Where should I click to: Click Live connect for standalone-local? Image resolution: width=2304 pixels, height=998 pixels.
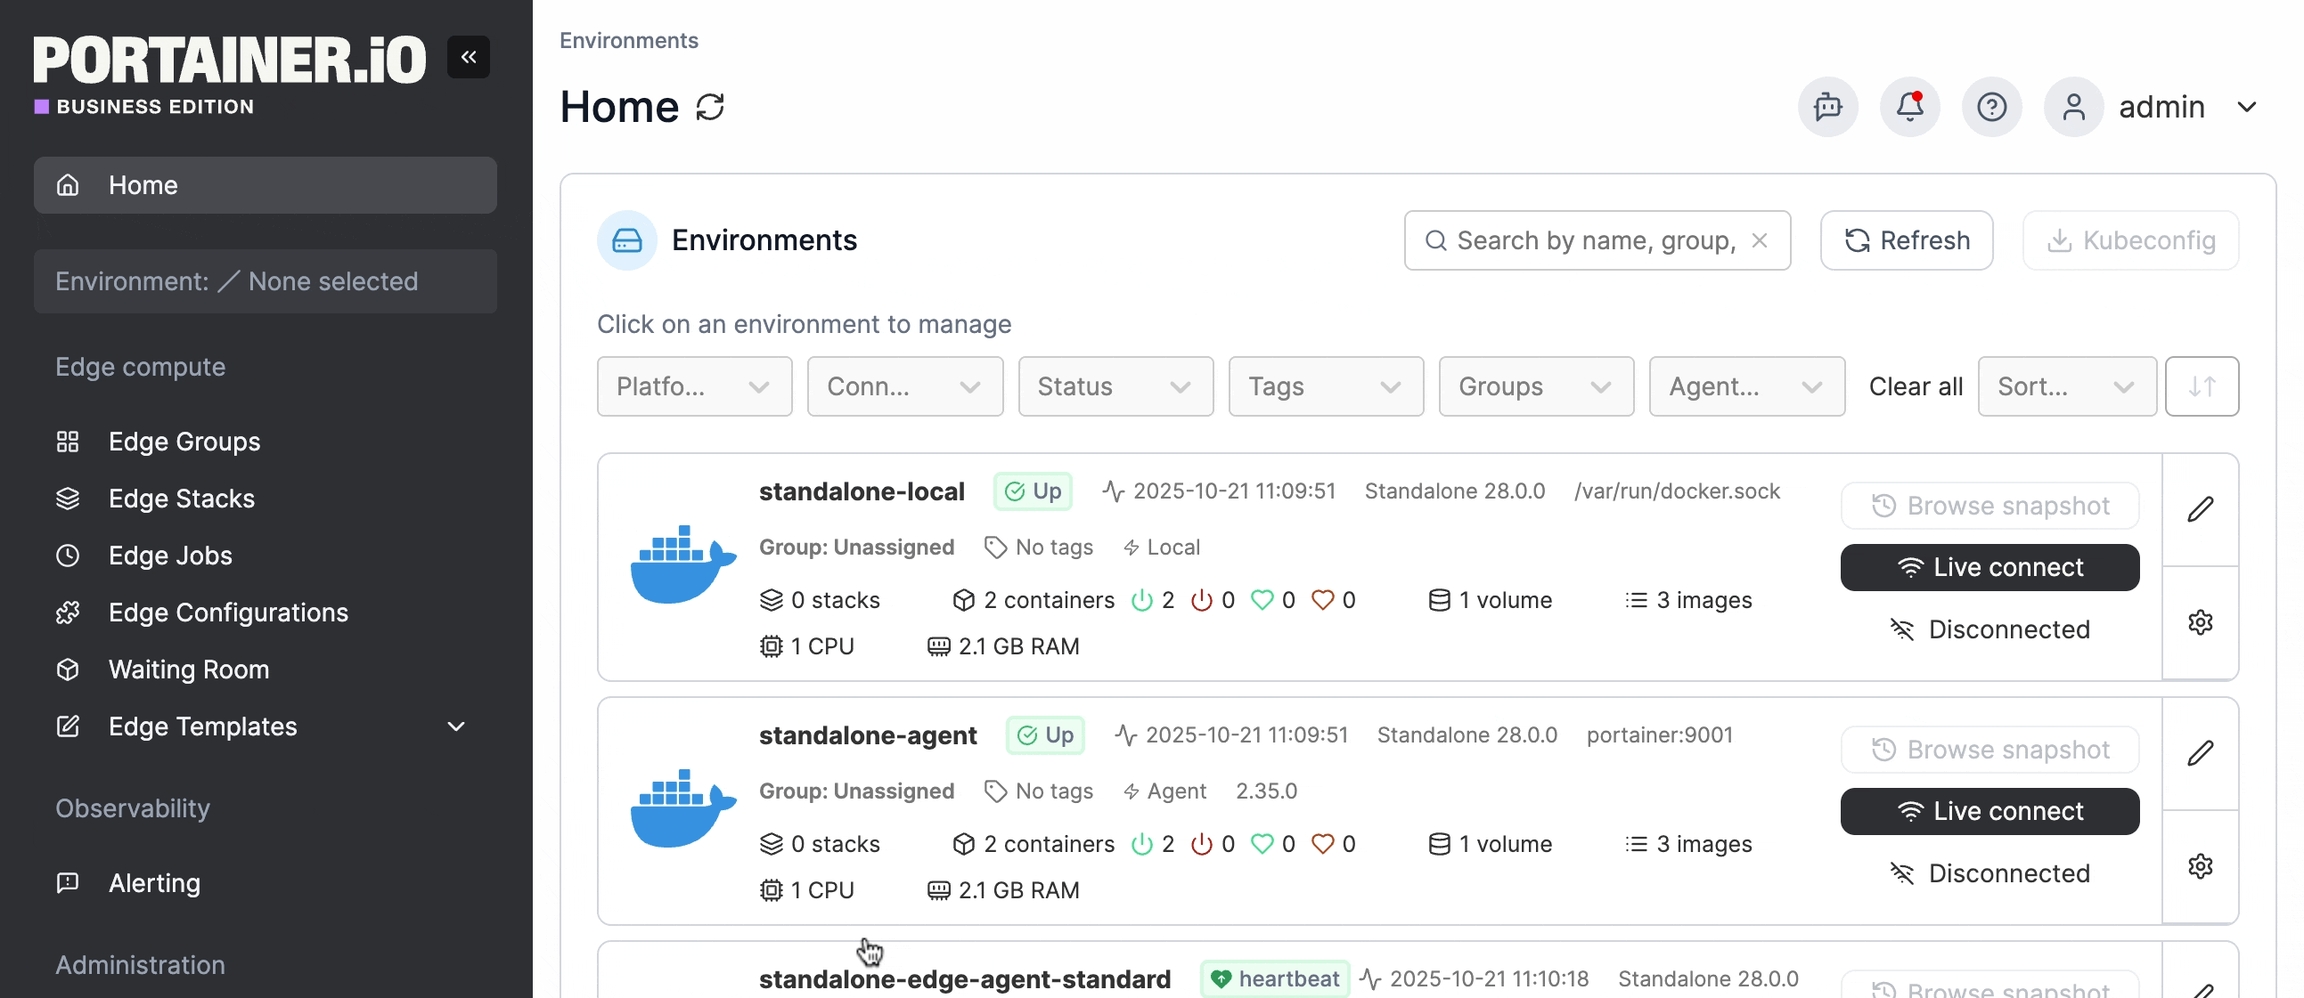[x=1989, y=567]
